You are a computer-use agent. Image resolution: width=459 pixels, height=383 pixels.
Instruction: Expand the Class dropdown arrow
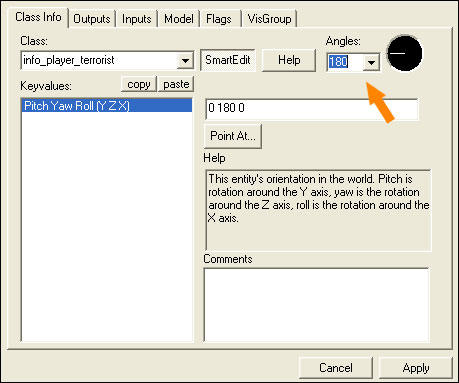coord(185,61)
